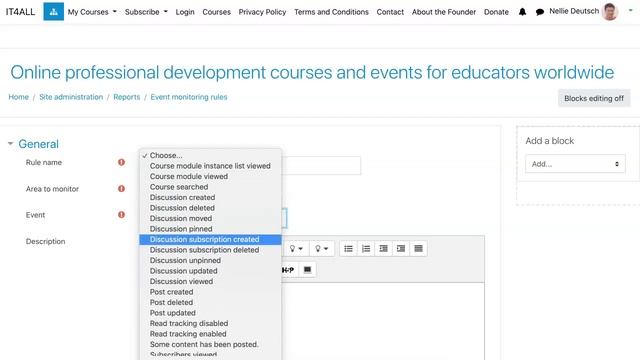Click the indent button in the editor
Viewport: 640px width, 360px height.
[x=401, y=249]
